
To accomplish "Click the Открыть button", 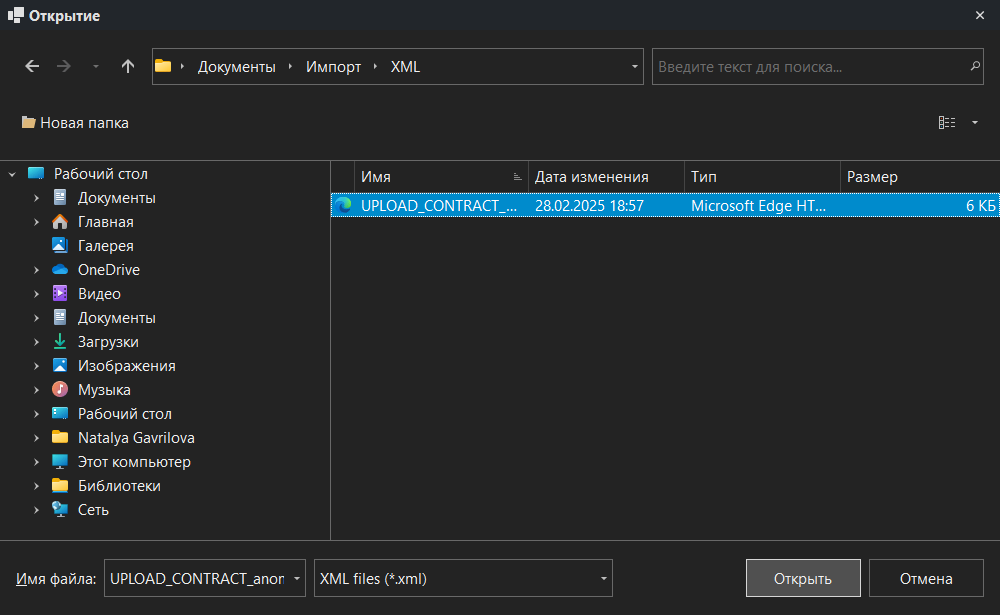I will click(803, 578).
